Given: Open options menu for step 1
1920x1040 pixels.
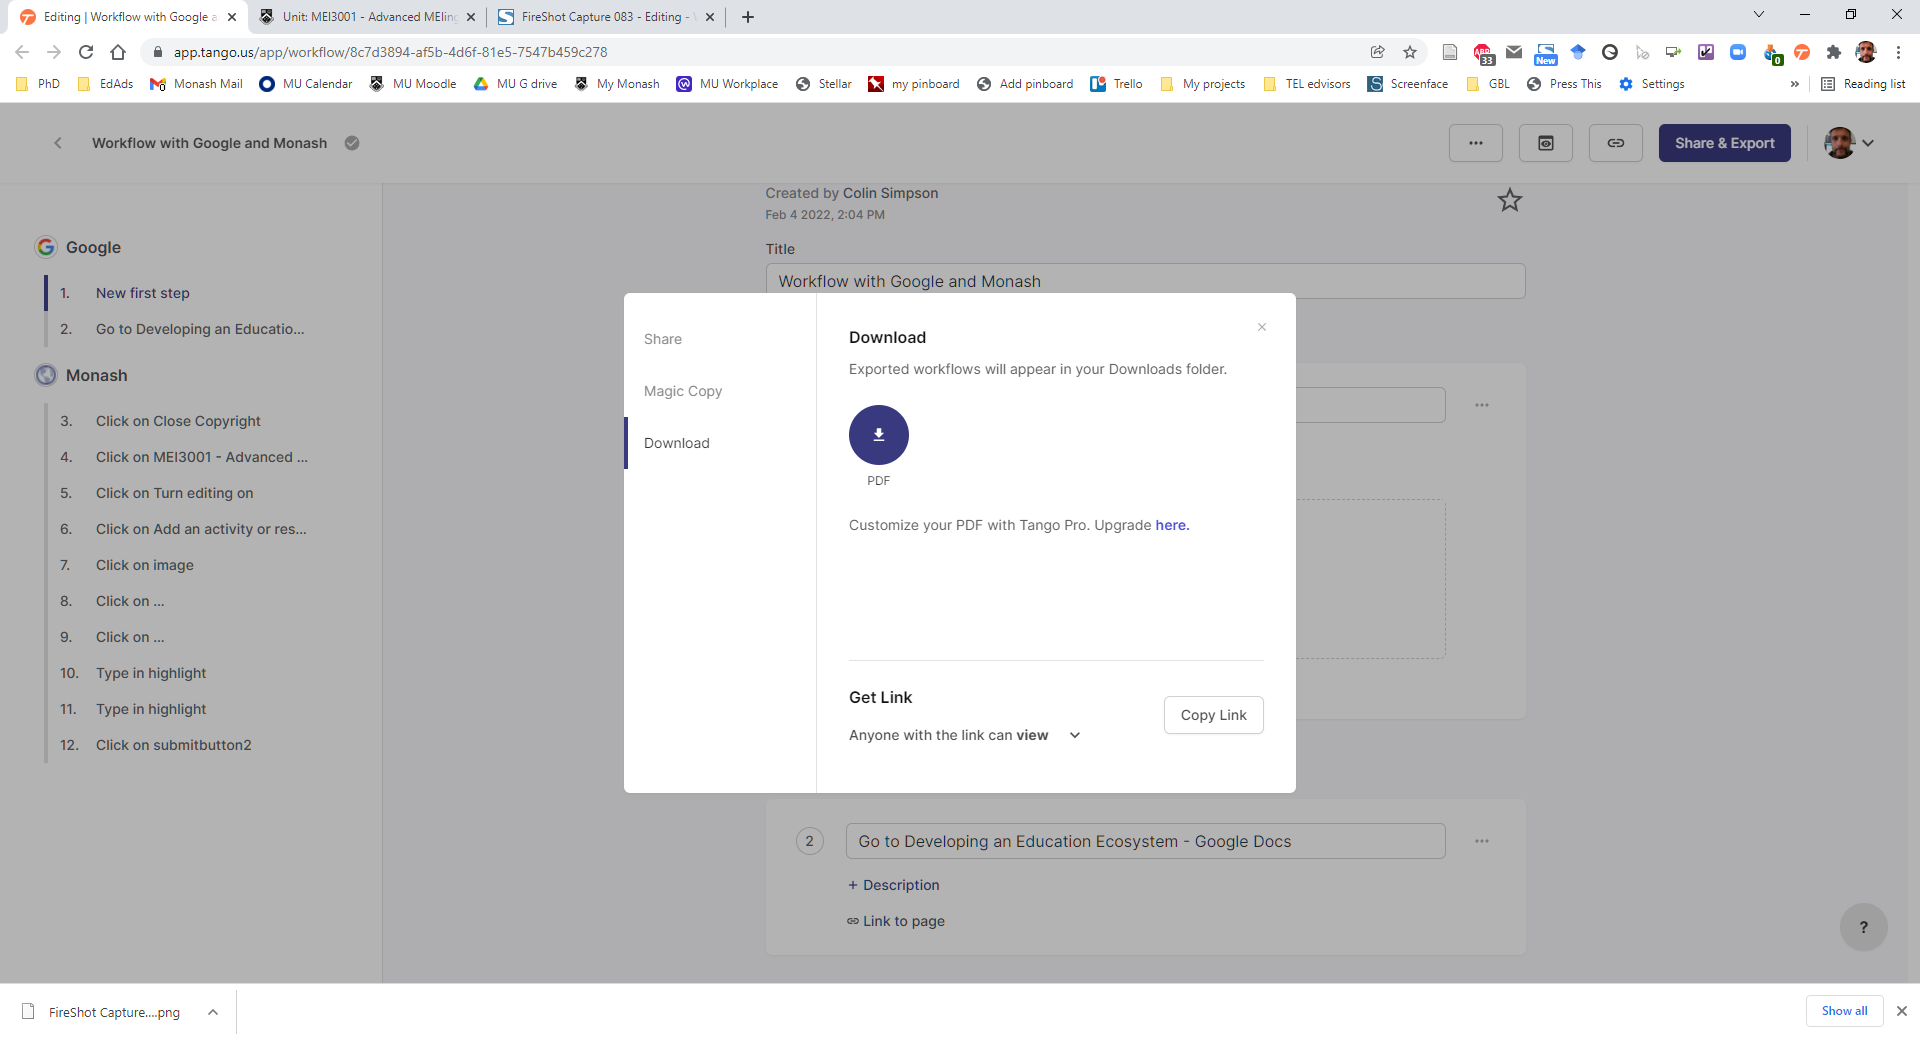Looking at the screenshot, I should pos(1481,405).
